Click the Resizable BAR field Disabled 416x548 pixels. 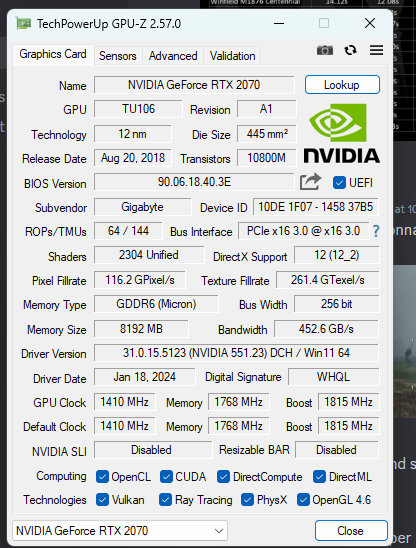coord(337,450)
